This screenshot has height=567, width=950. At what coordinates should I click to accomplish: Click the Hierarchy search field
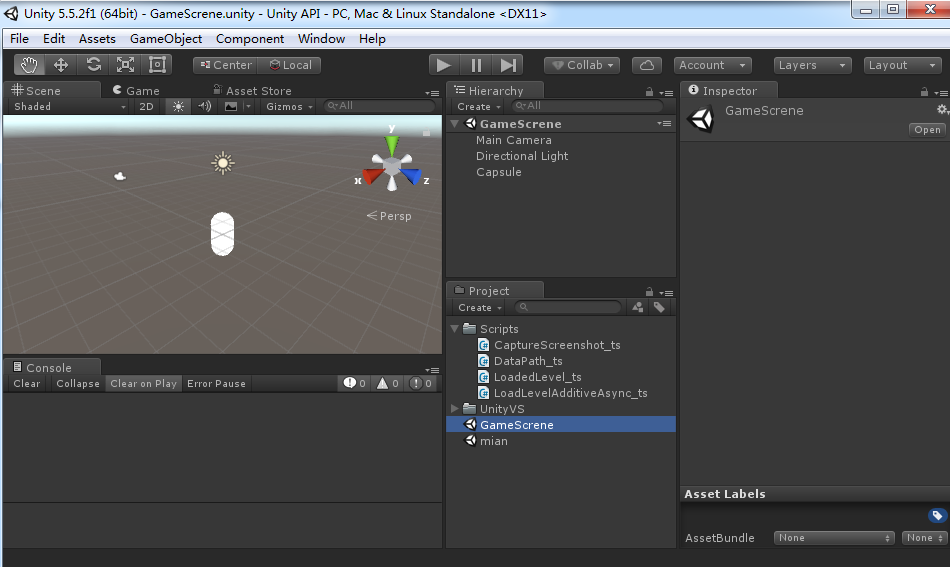[586, 106]
